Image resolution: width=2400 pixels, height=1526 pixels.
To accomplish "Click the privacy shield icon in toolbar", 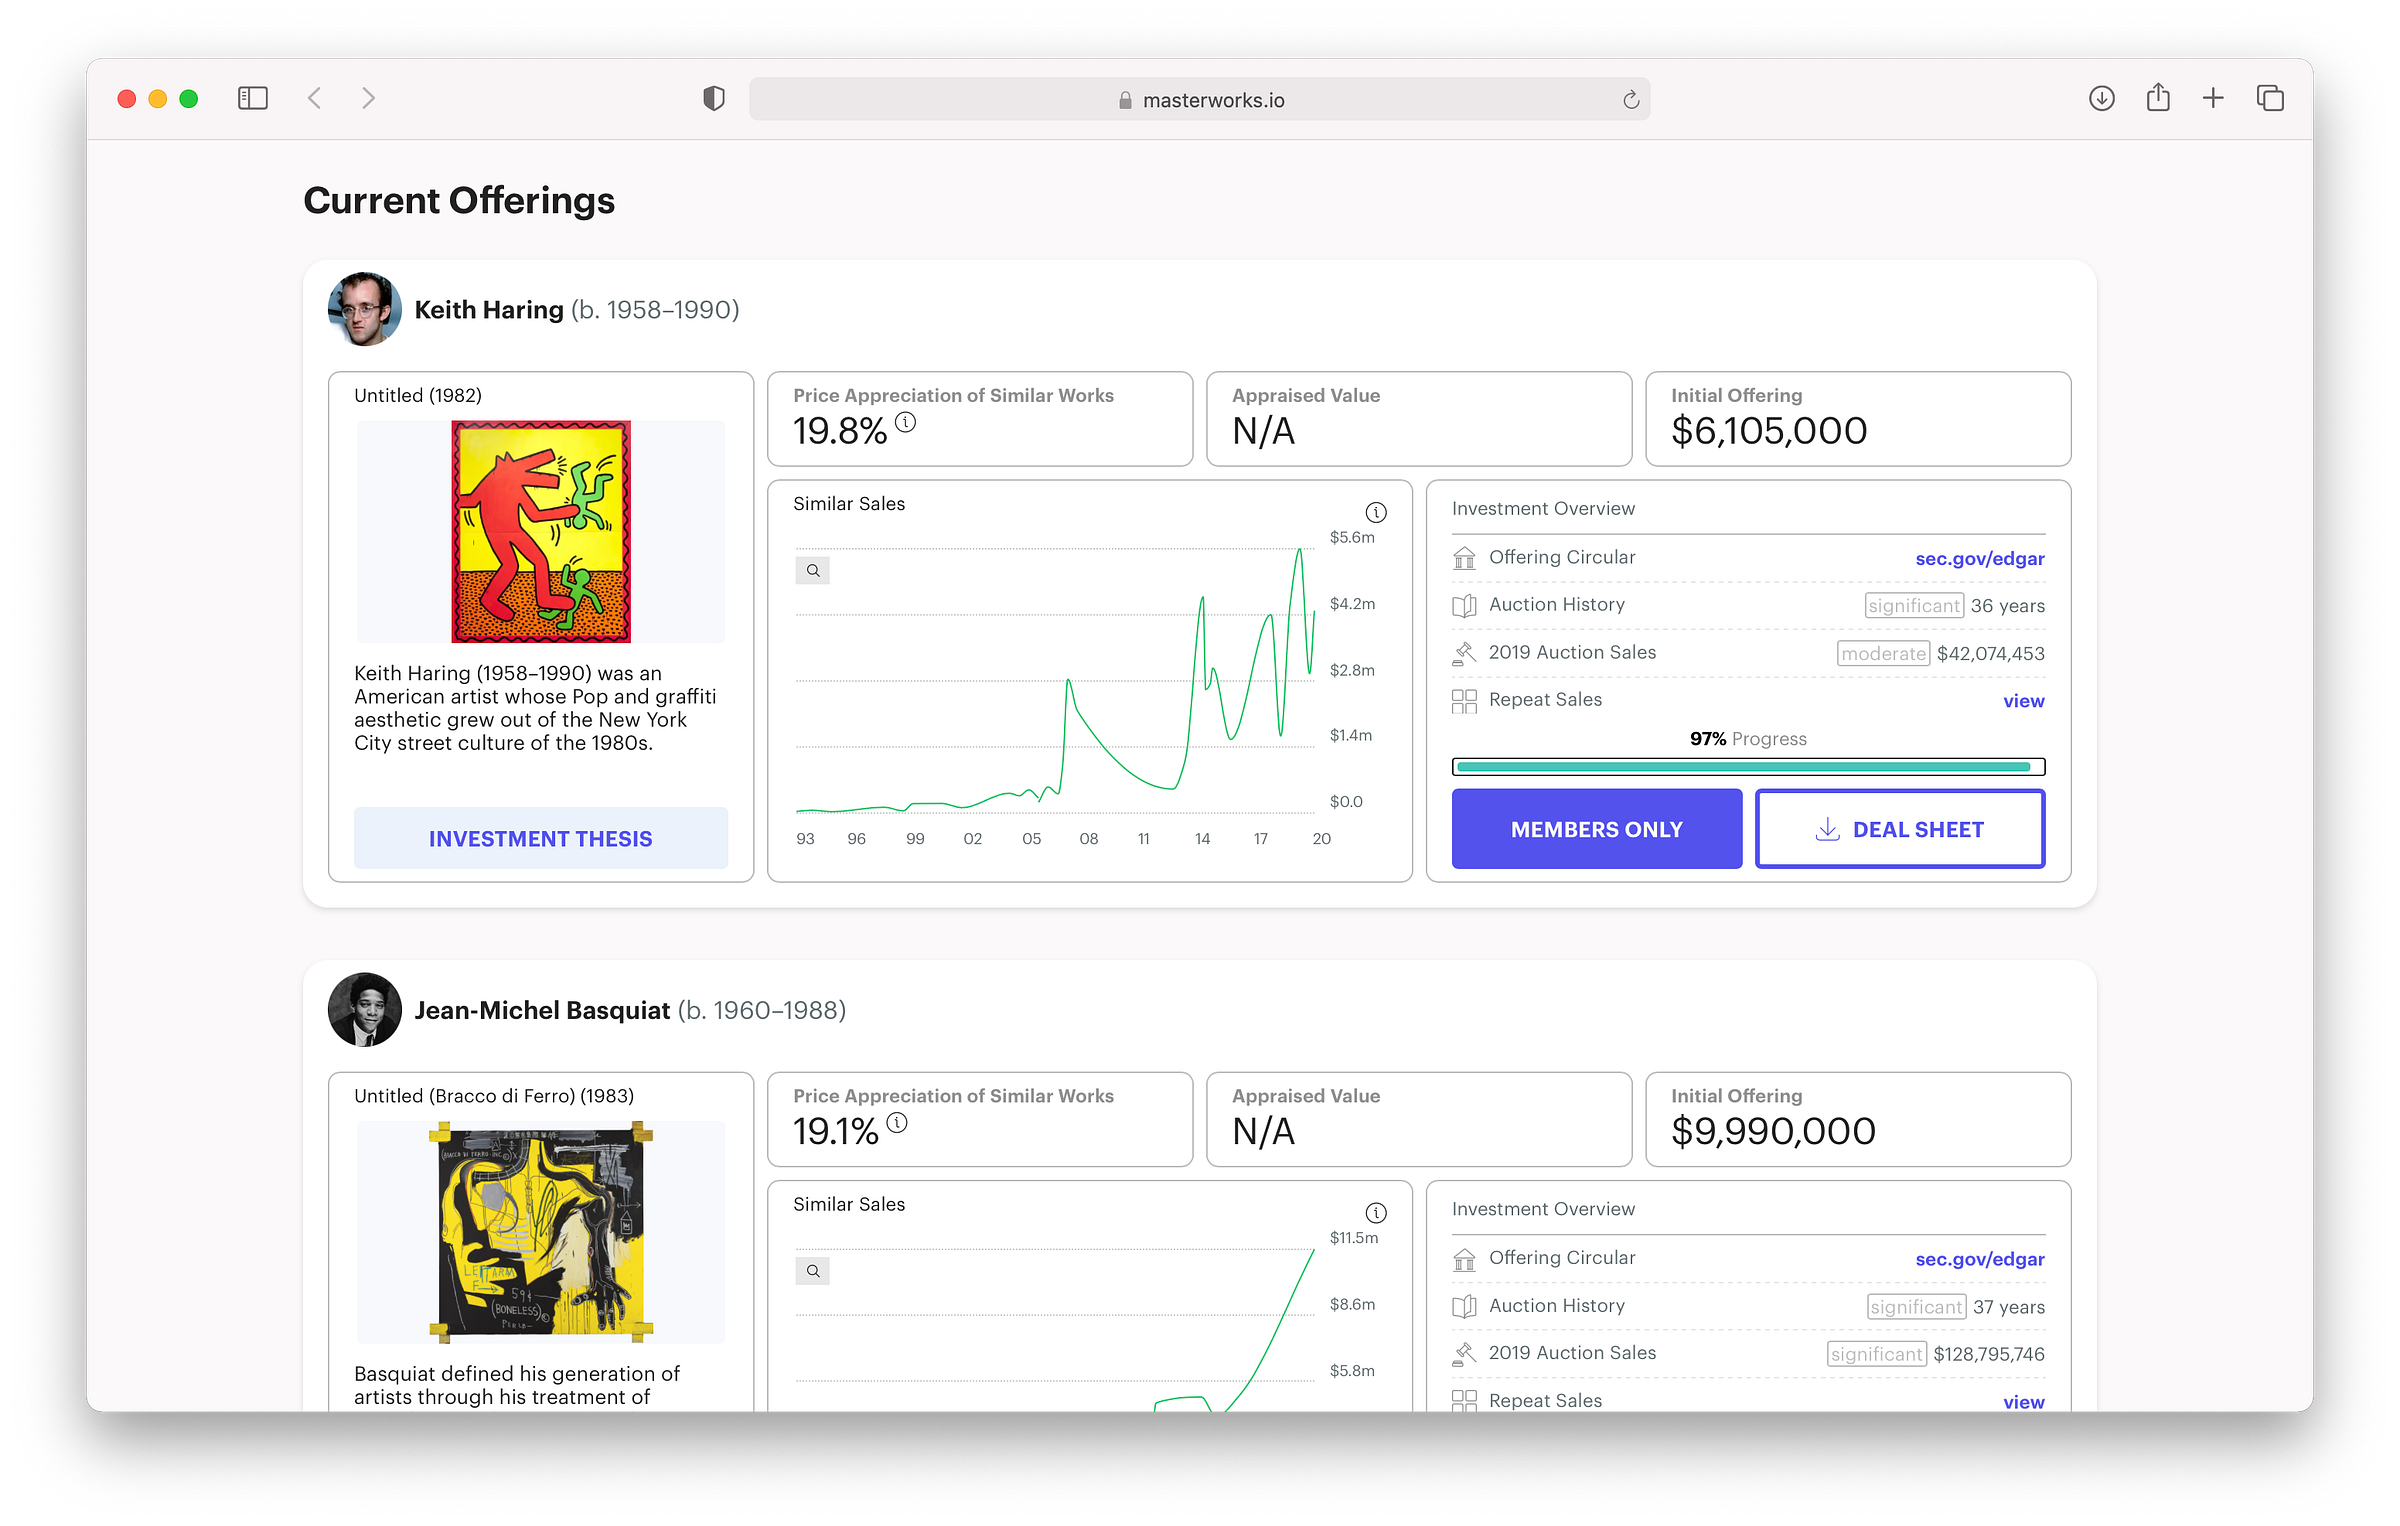I will click(713, 98).
